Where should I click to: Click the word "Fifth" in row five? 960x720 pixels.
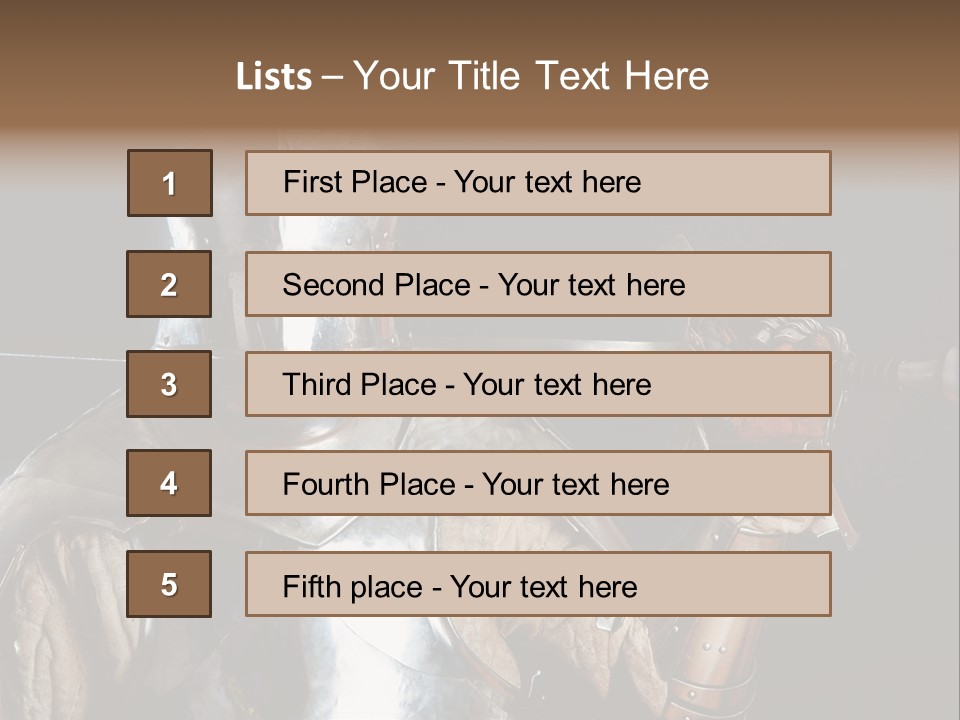pos(312,586)
